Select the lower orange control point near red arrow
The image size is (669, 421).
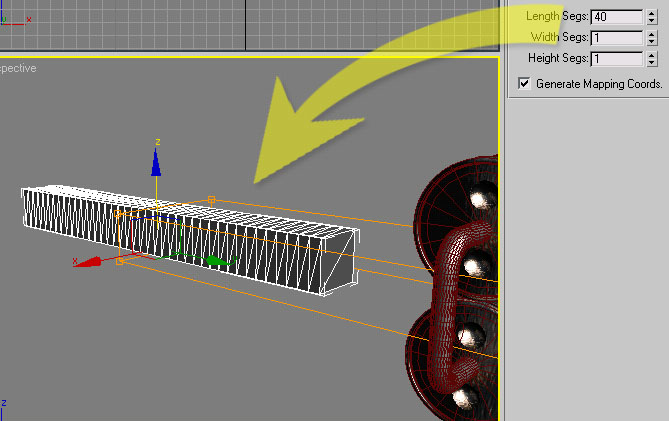(x=120, y=261)
